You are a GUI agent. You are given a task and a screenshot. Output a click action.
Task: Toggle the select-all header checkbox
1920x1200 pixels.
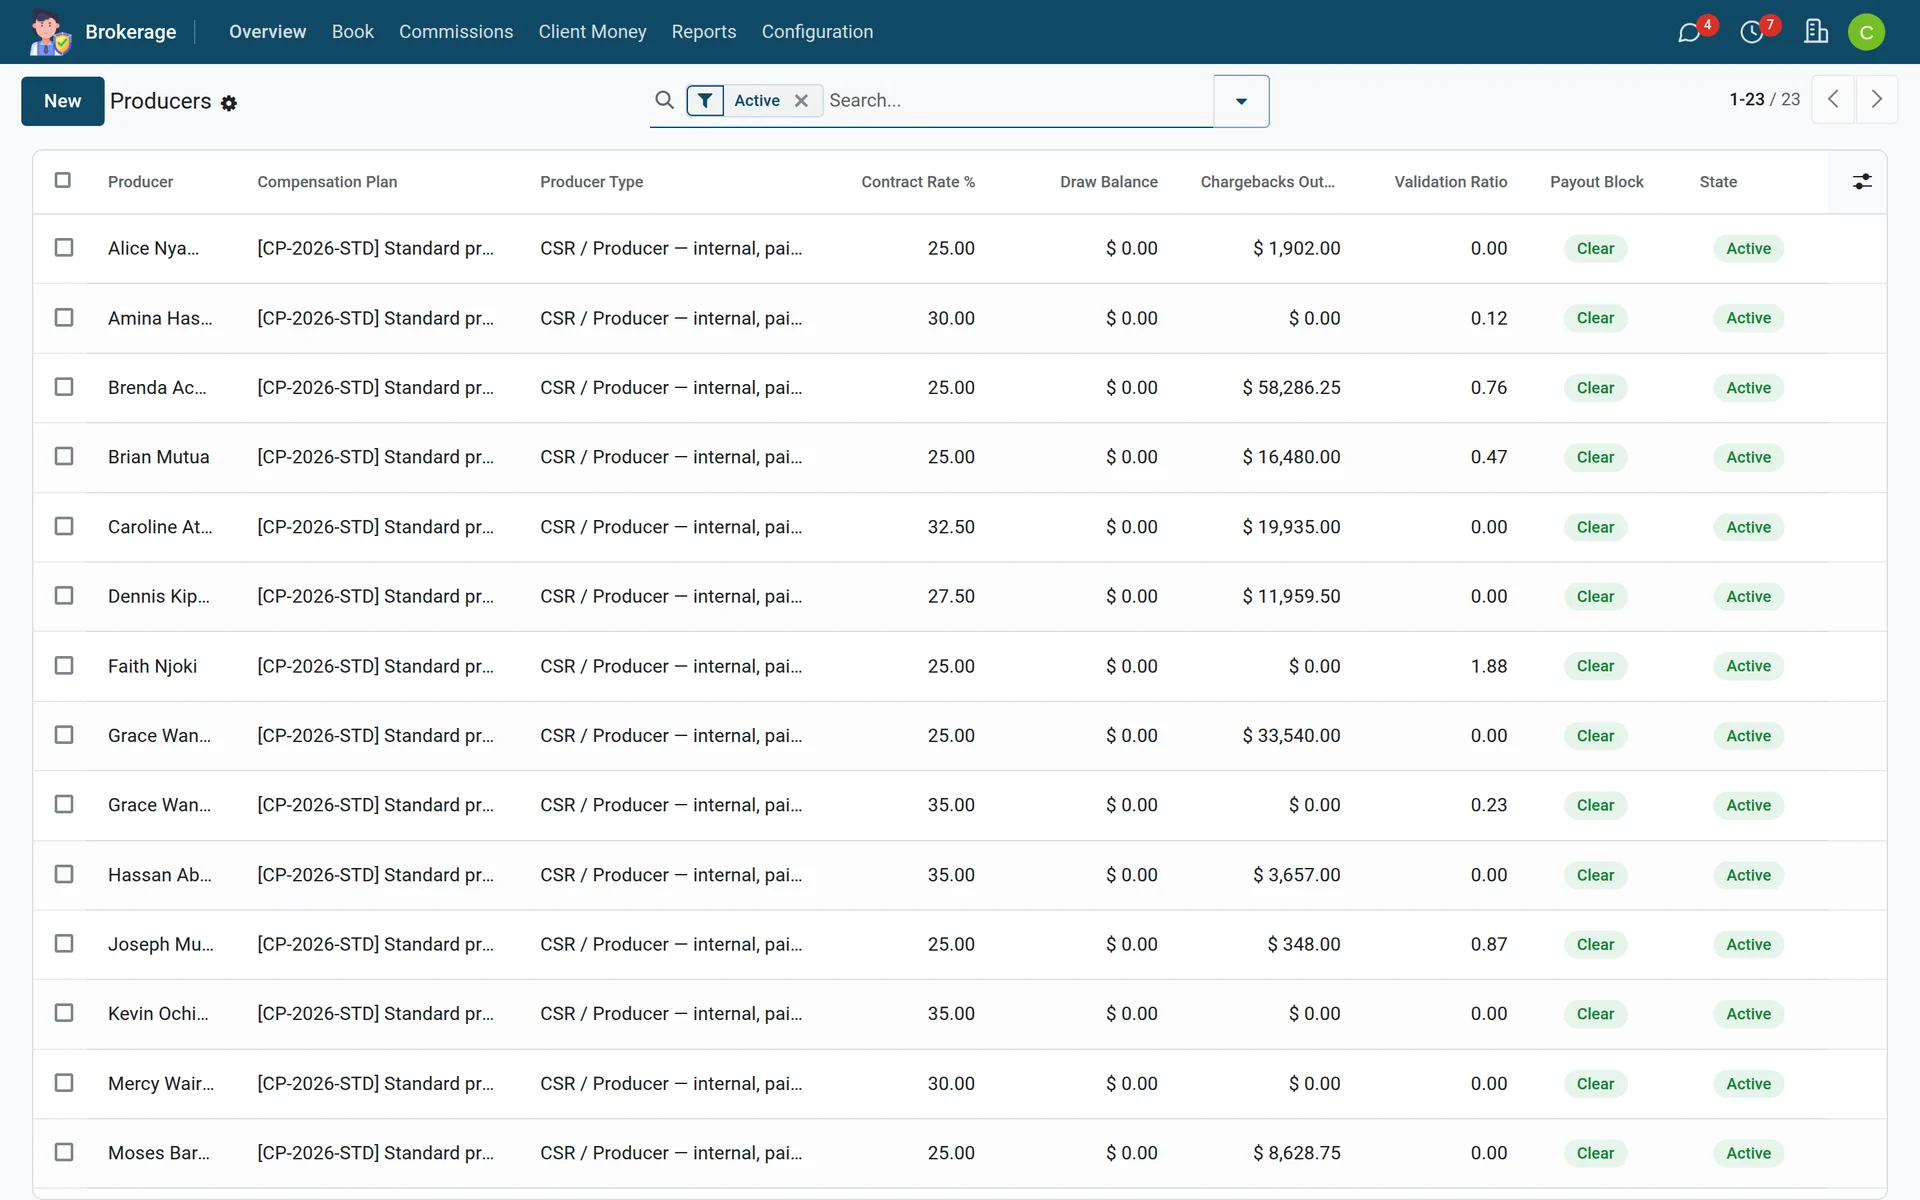pyautogui.click(x=63, y=180)
